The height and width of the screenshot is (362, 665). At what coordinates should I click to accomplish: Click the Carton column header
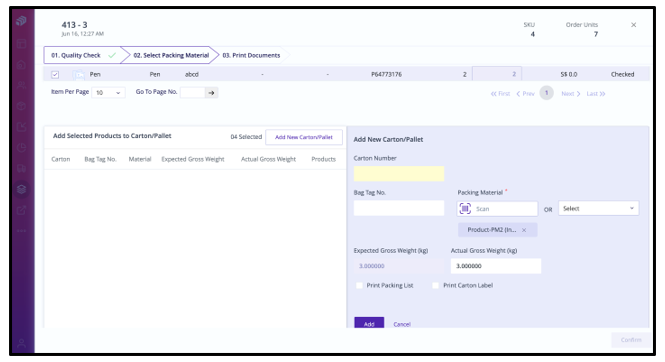tap(61, 159)
